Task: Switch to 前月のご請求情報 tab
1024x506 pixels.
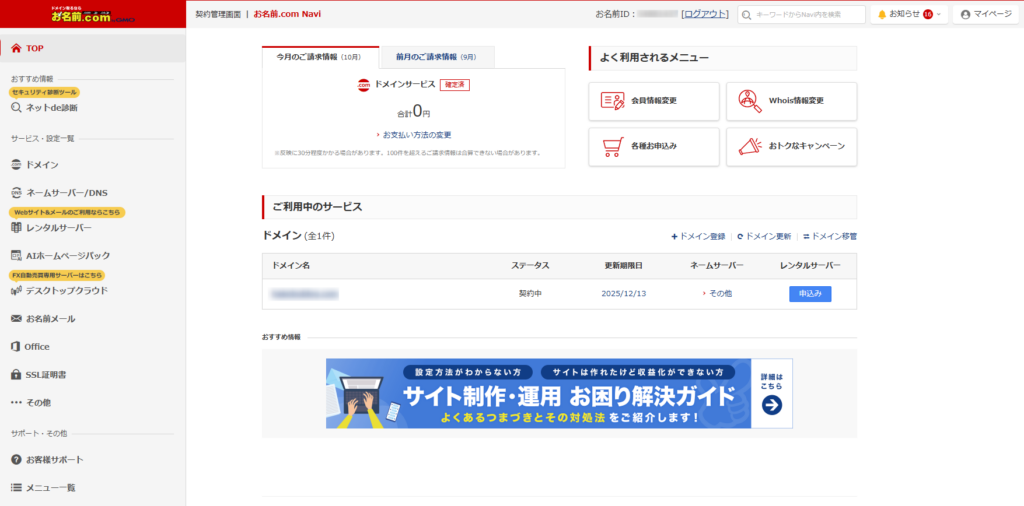Action: click(x=436, y=57)
